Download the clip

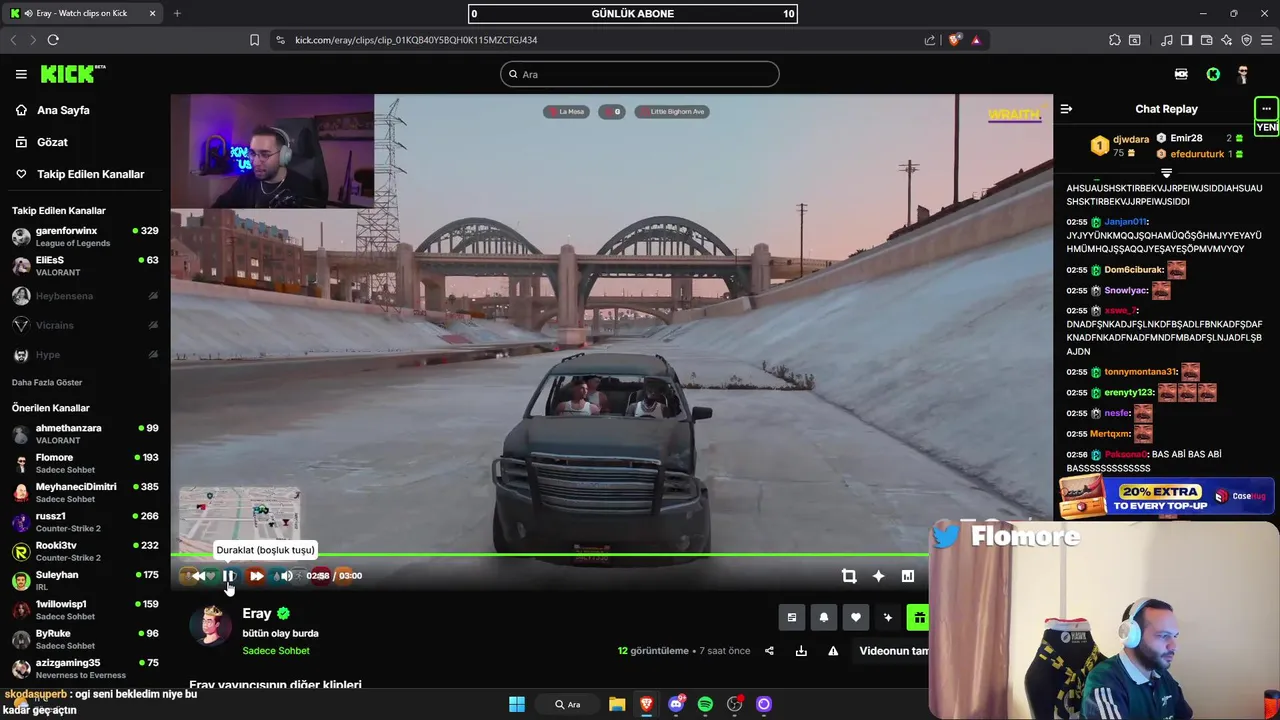pyautogui.click(x=801, y=651)
